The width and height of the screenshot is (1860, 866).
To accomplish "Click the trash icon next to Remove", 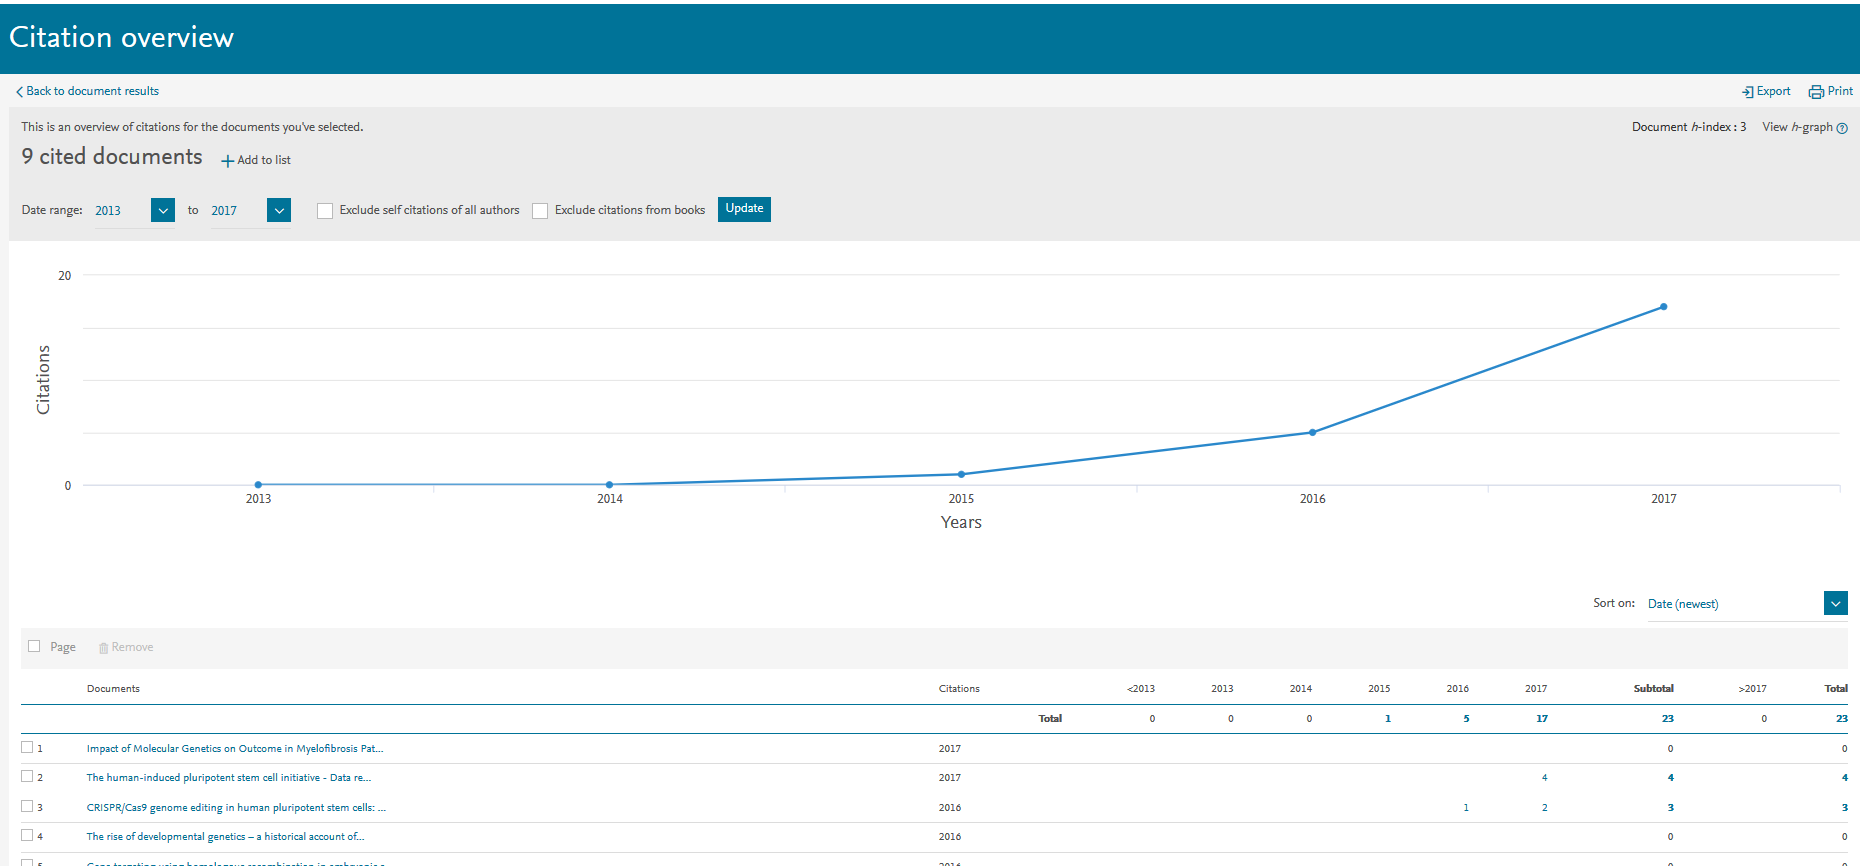I will point(103,648).
